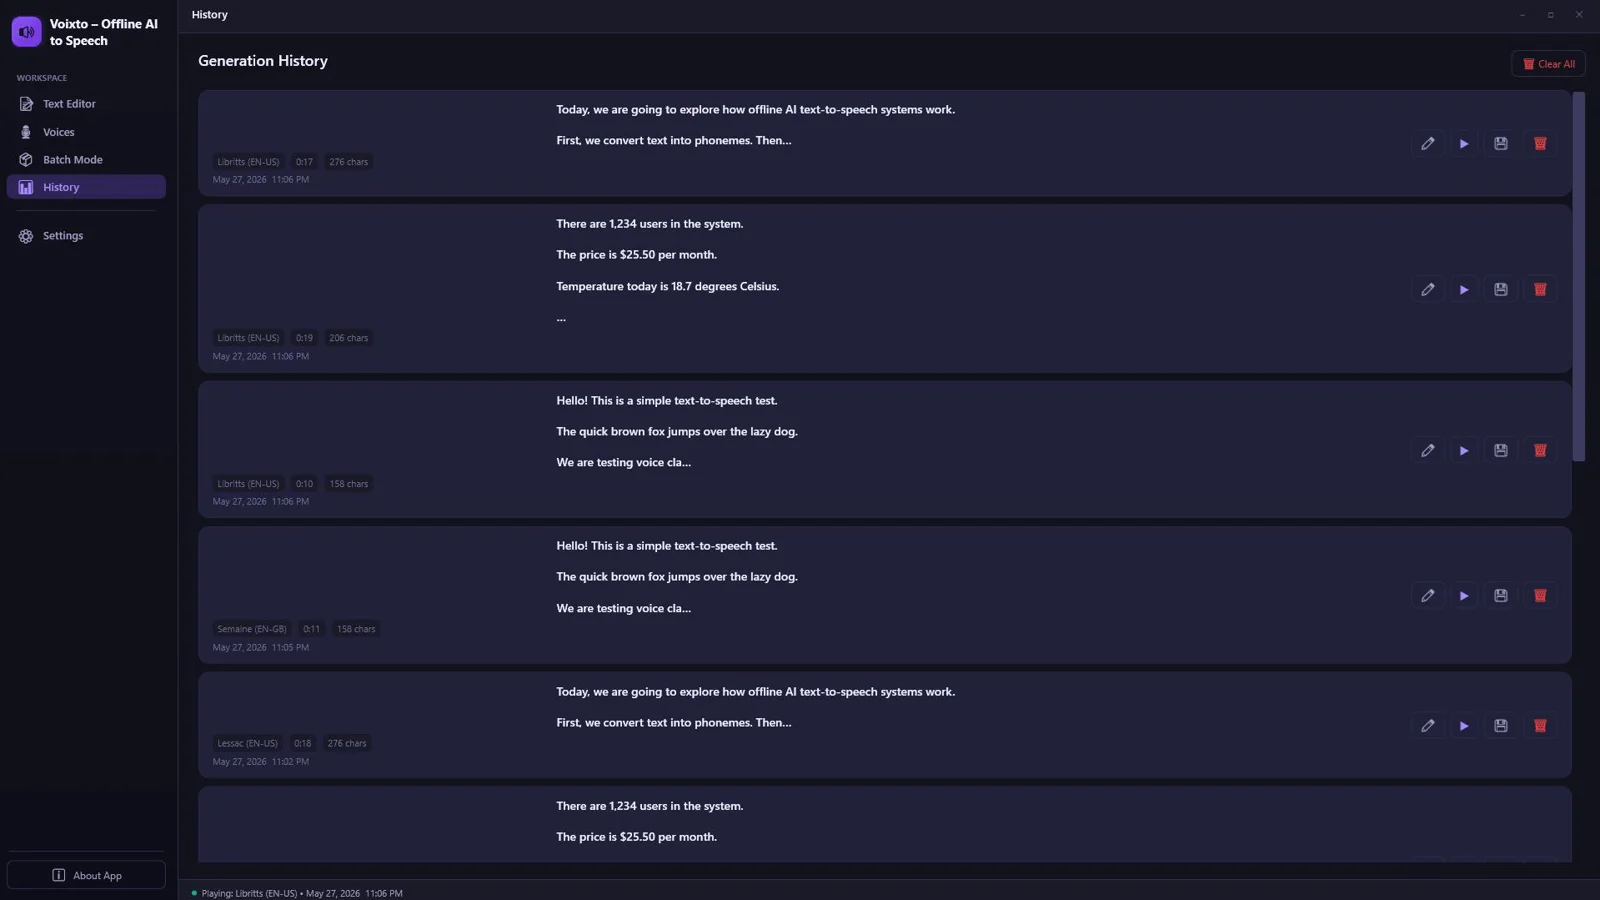The image size is (1600, 900).
Task: Play the 206 chars Libritts entry
Action: click(1464, 290)
